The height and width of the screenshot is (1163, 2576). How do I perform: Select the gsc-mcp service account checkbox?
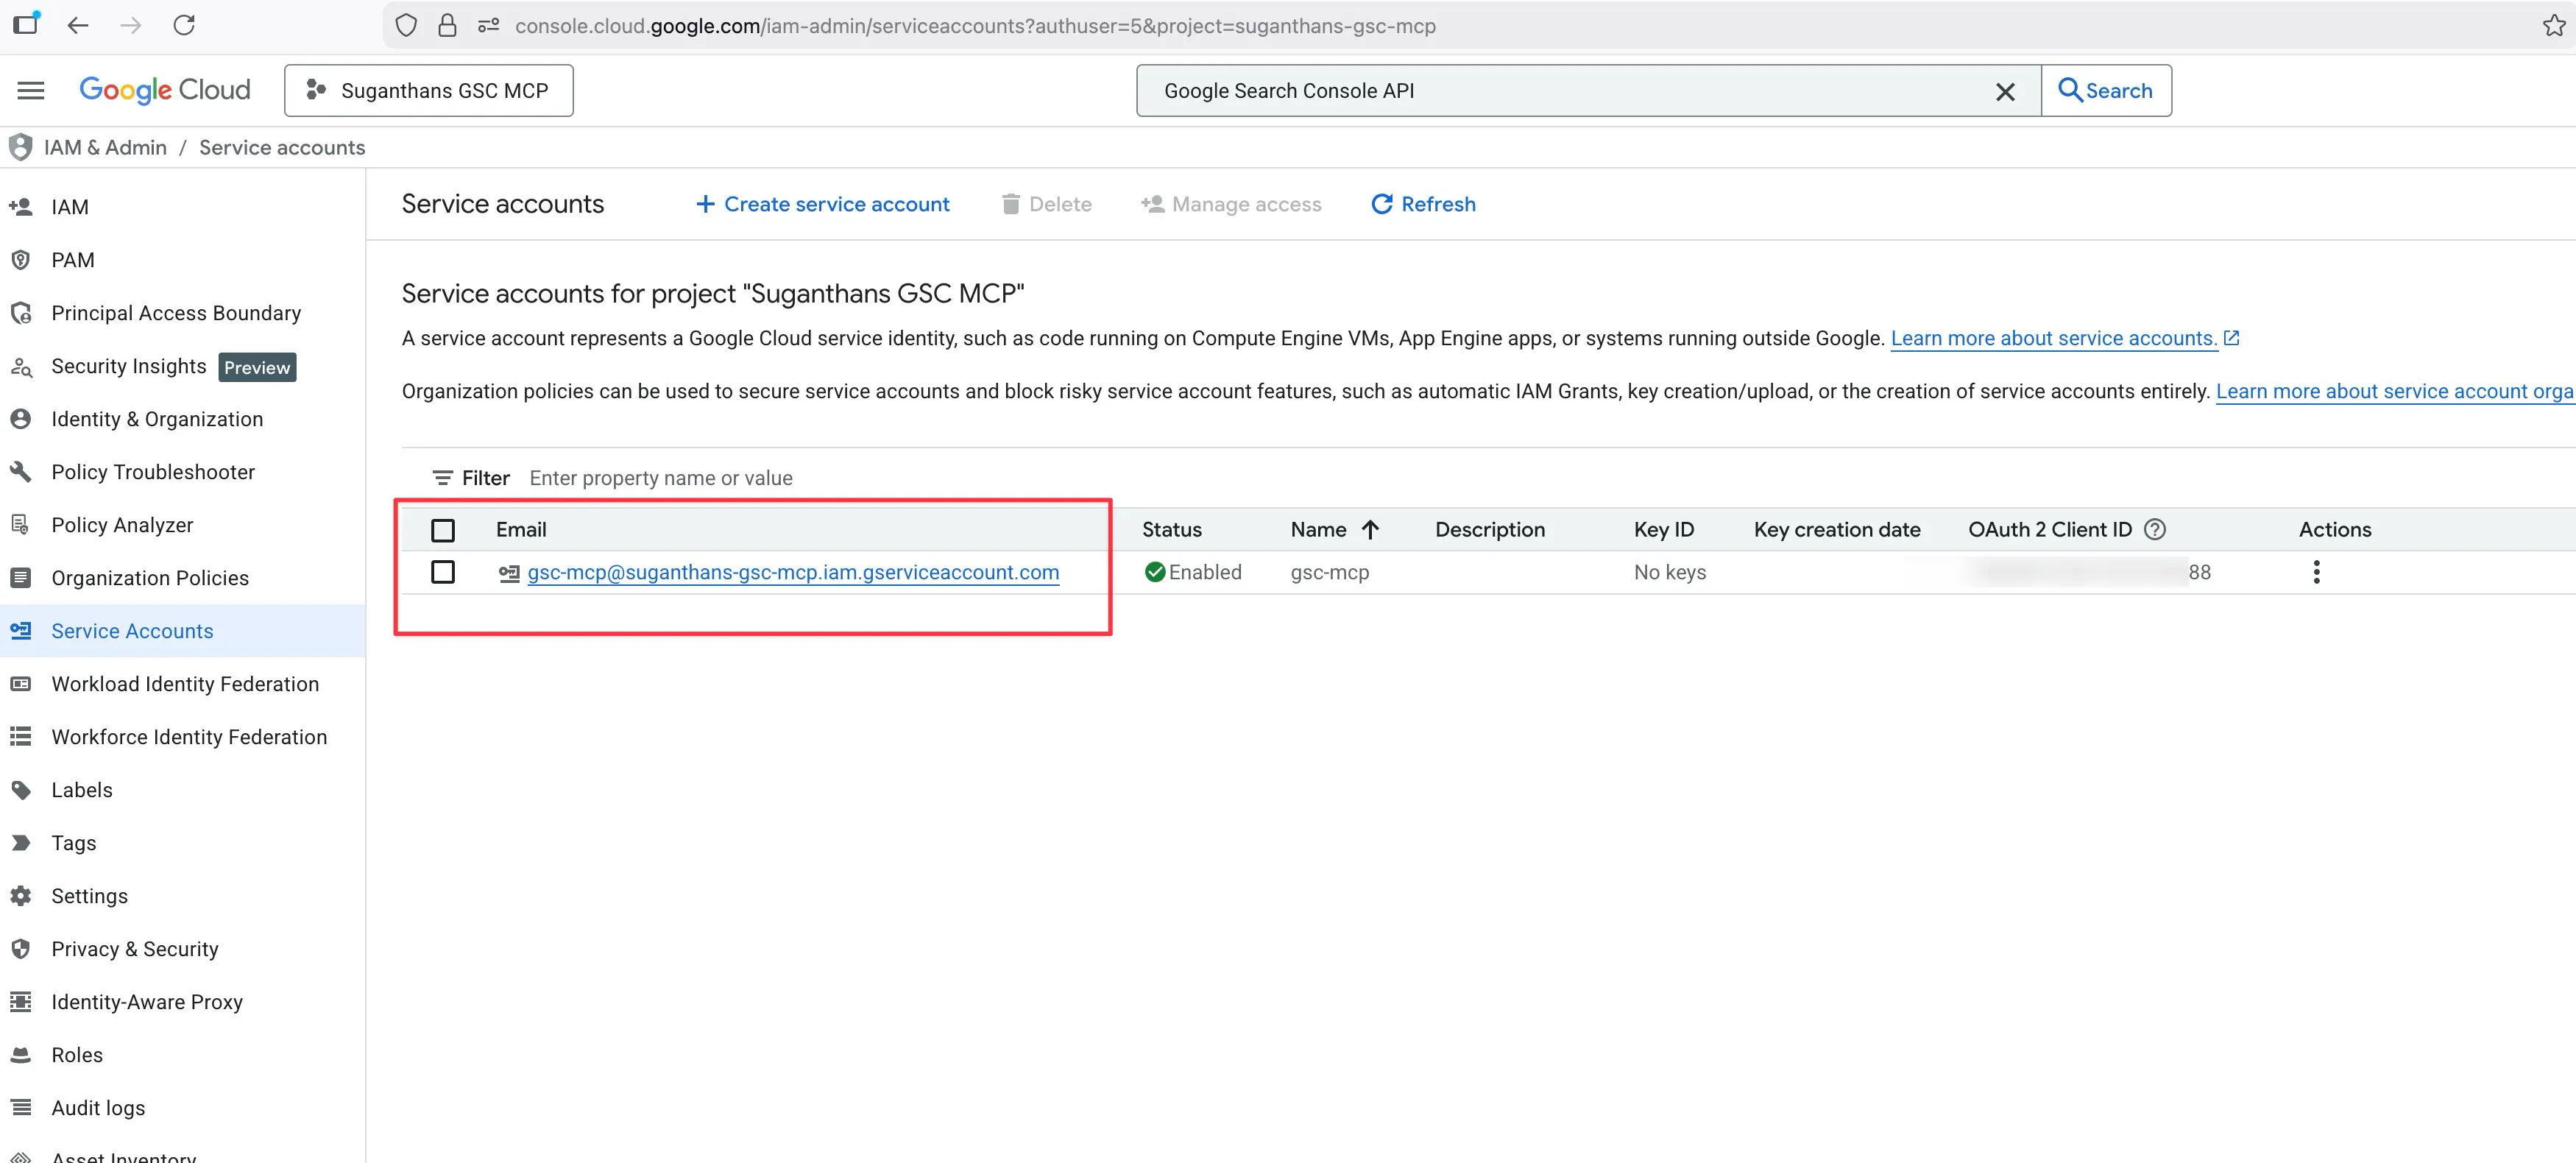pos(443,572)
